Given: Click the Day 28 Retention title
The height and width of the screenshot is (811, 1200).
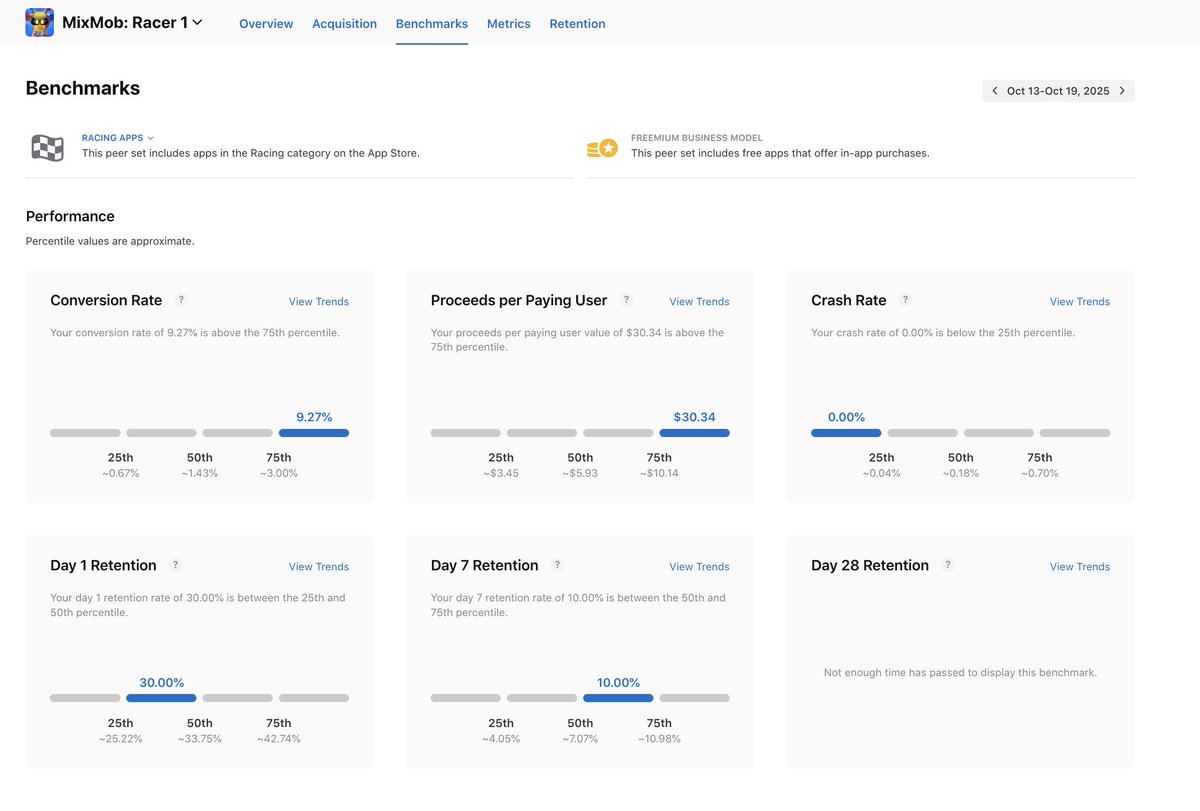Looking at the screenshot, I should click(870, 565).
